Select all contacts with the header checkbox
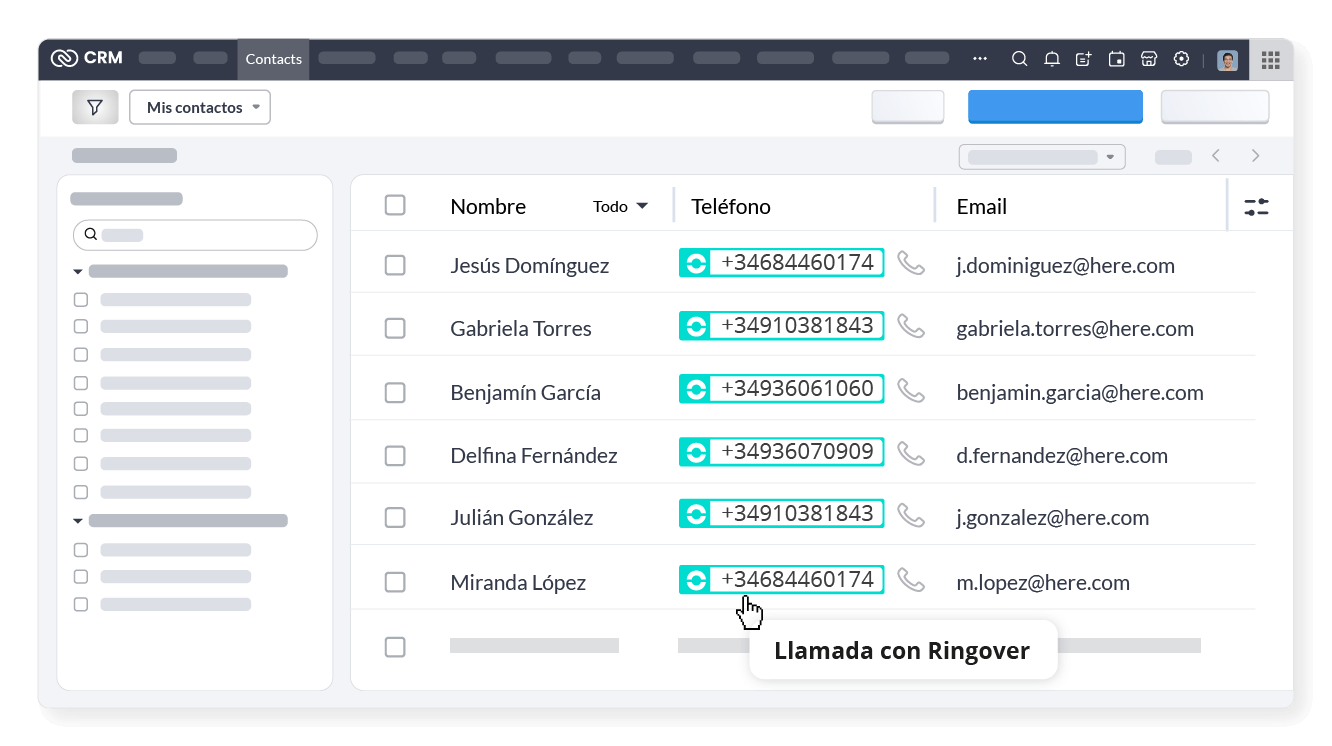 click(x=395, y=204)
